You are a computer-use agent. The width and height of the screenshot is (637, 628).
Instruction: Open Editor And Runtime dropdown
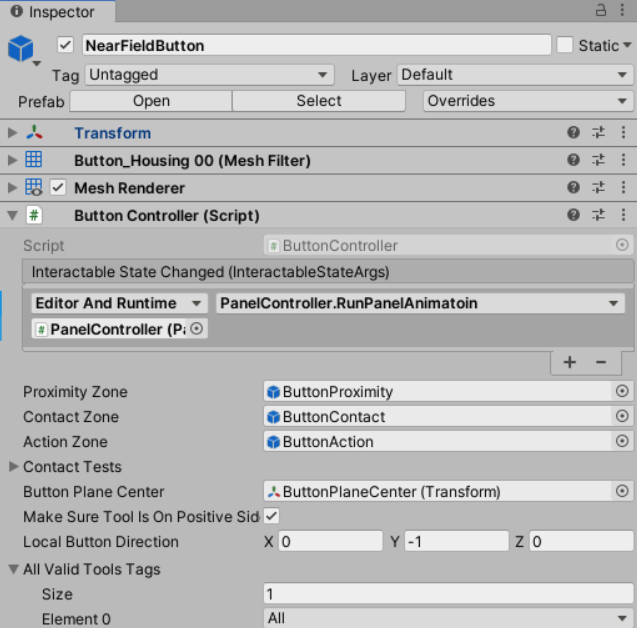point(119,303)
